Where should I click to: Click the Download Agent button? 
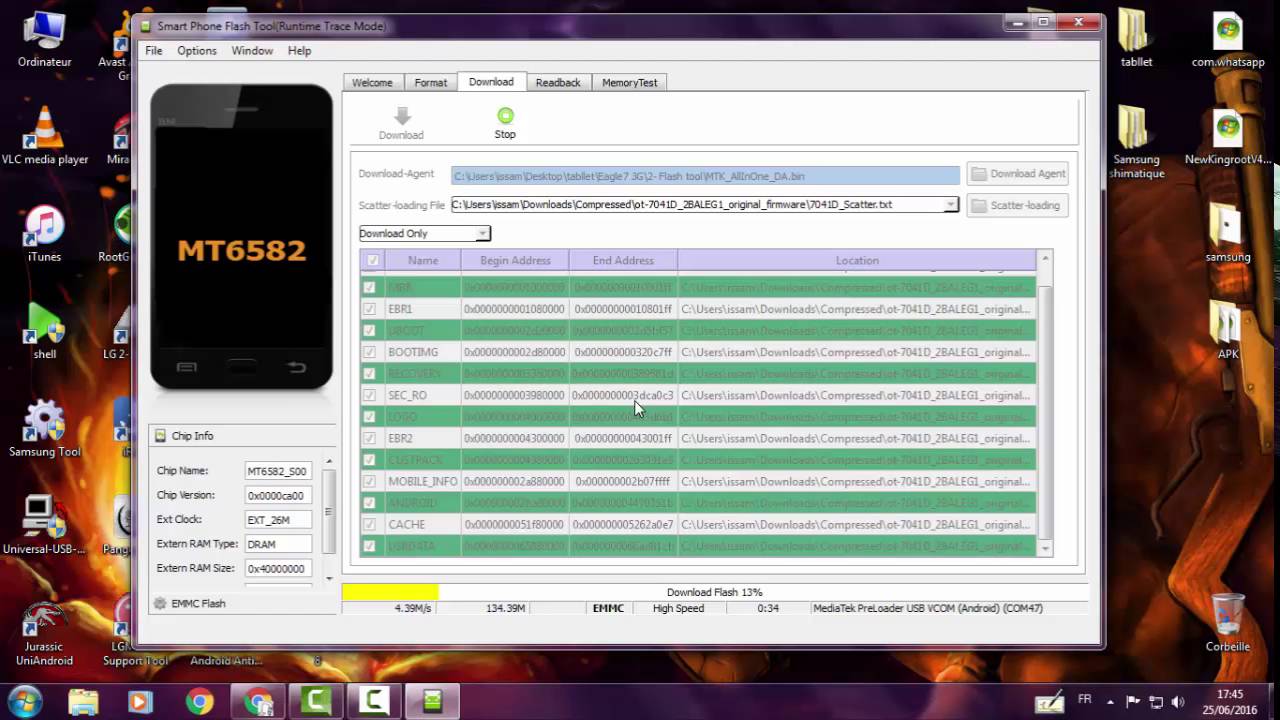[1017, 174]
